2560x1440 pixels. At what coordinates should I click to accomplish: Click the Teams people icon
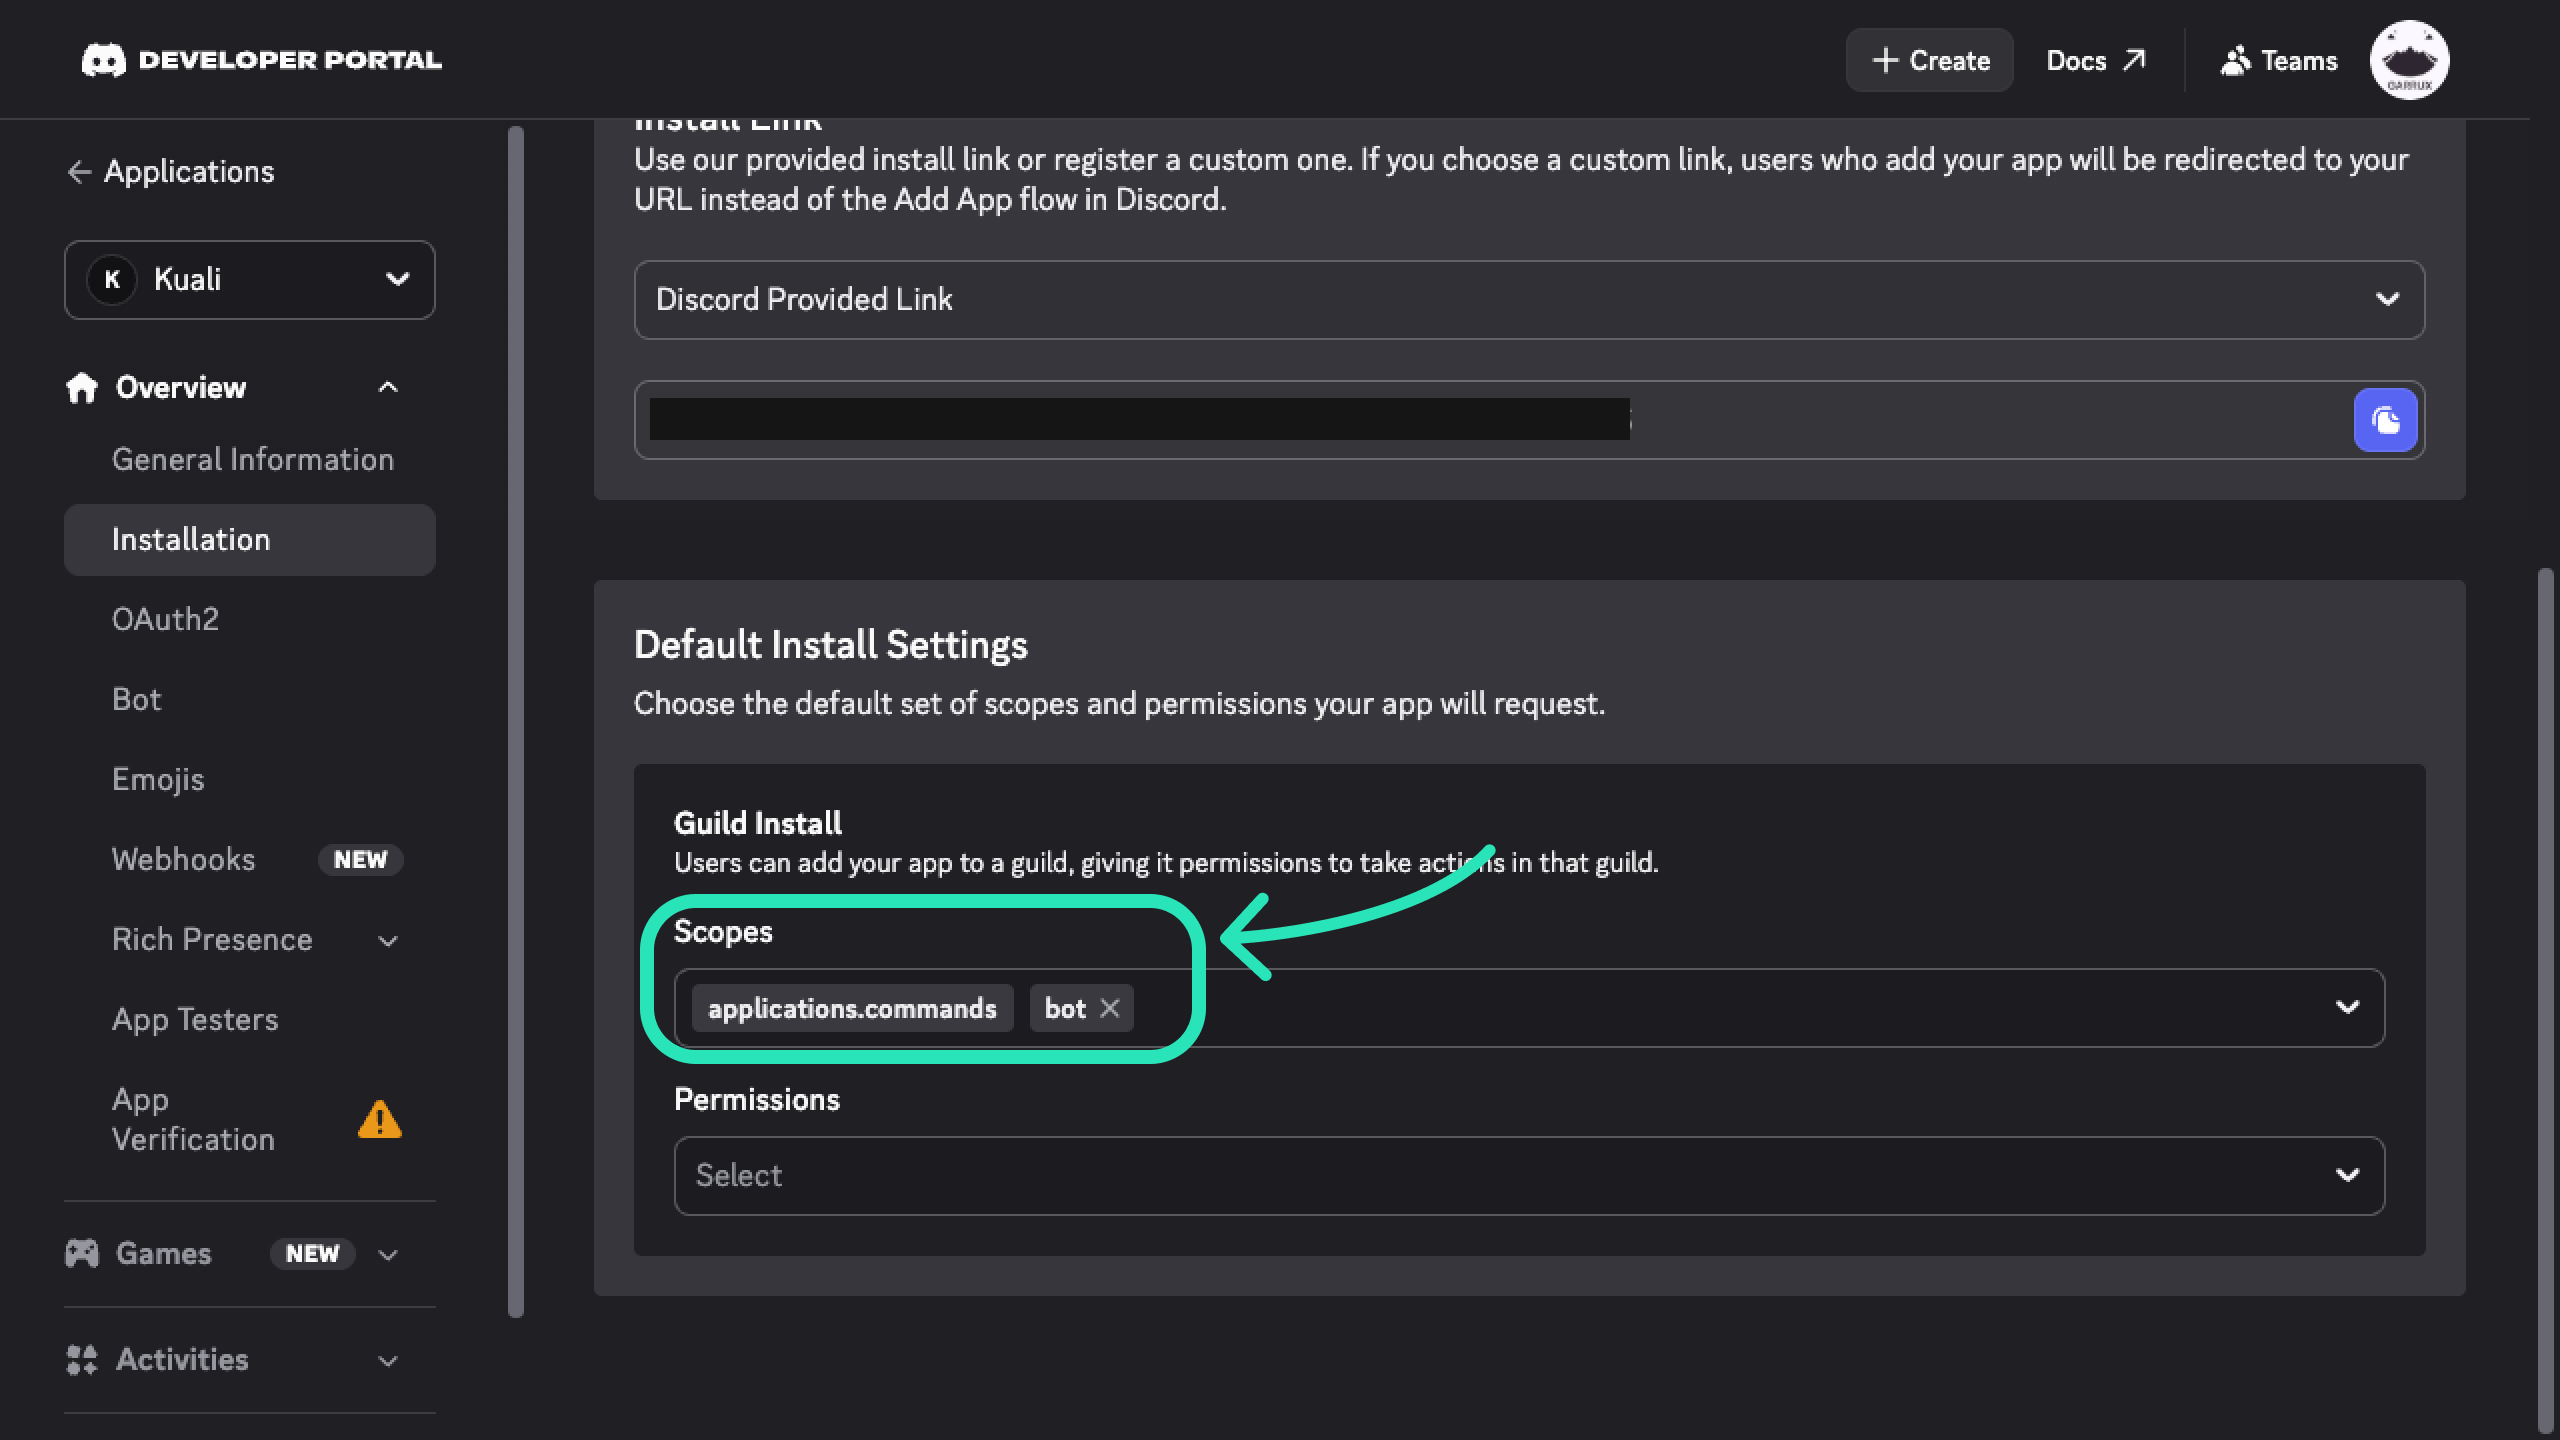click(2235, 60)
